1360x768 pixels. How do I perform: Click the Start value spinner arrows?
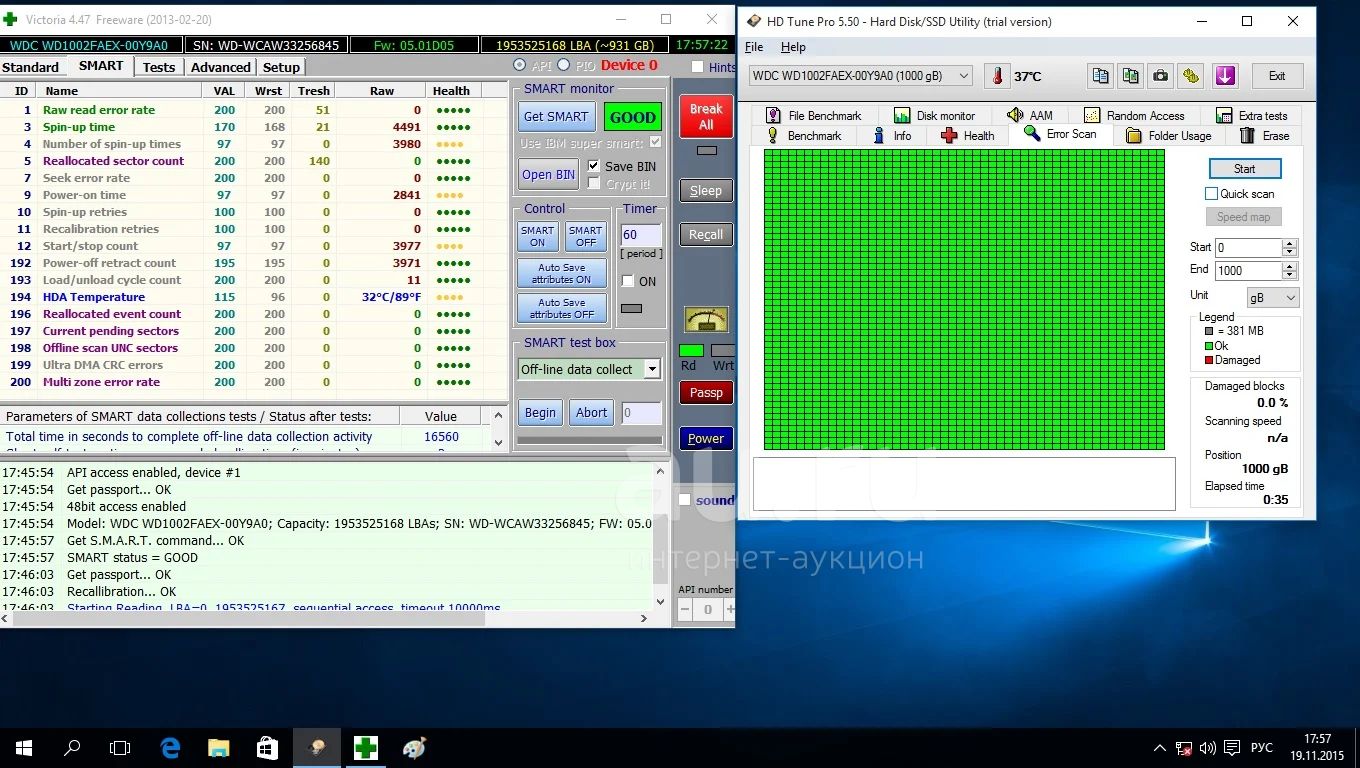click(x=1290, y=247)
